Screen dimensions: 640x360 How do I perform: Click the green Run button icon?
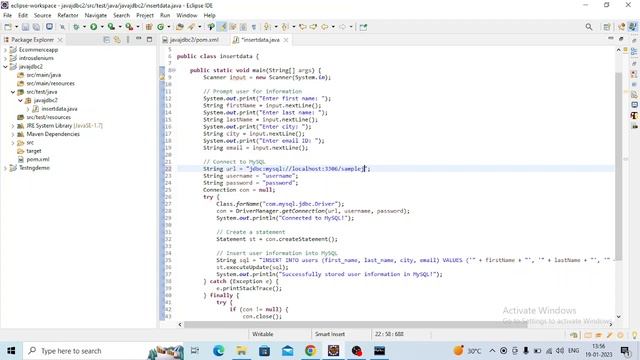click(x=93, y=27)
